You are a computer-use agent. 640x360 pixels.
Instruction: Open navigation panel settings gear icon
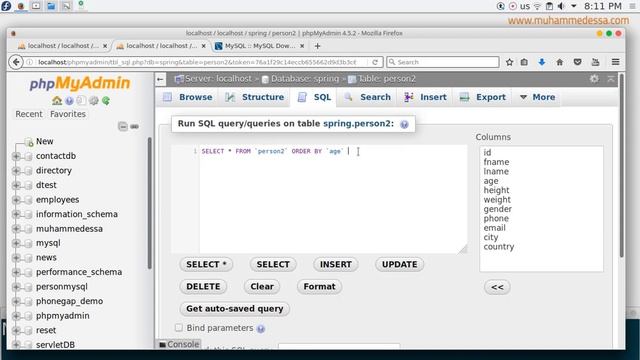tap(93, 100)
